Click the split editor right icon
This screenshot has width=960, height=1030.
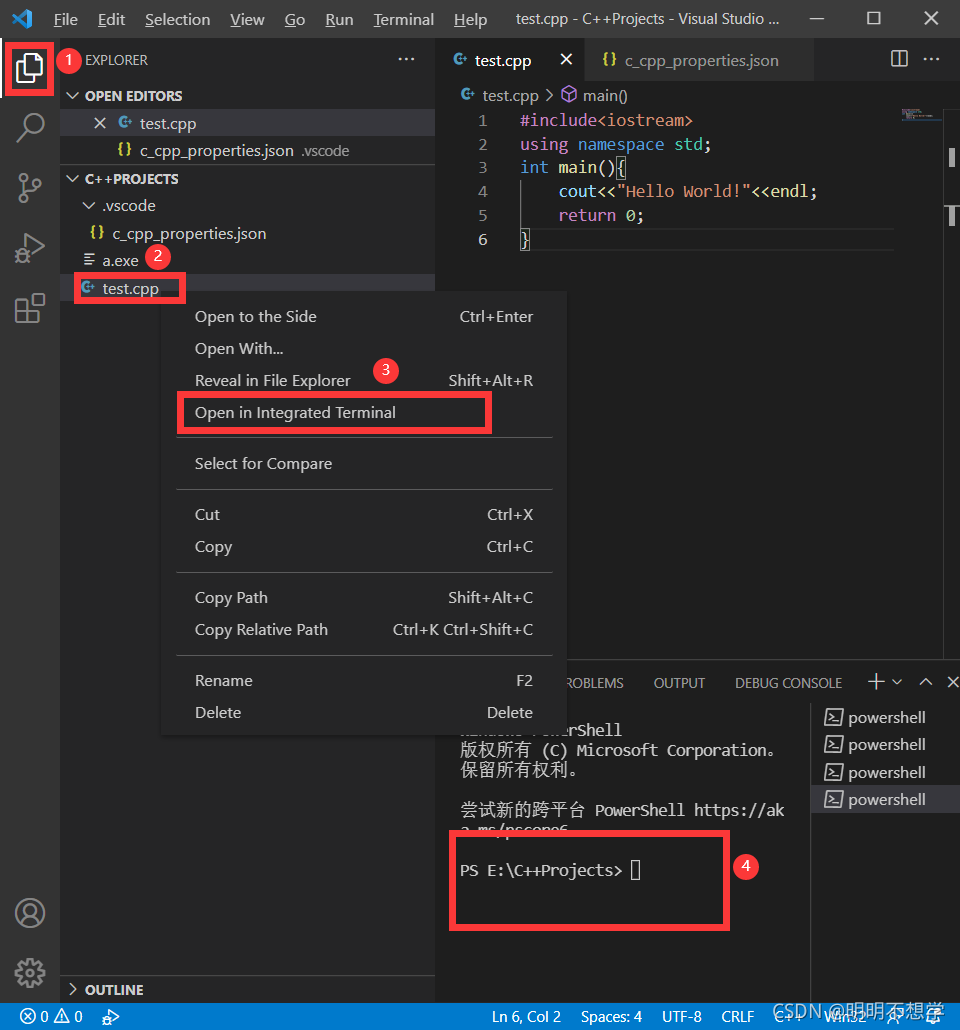tap(899, 58)
